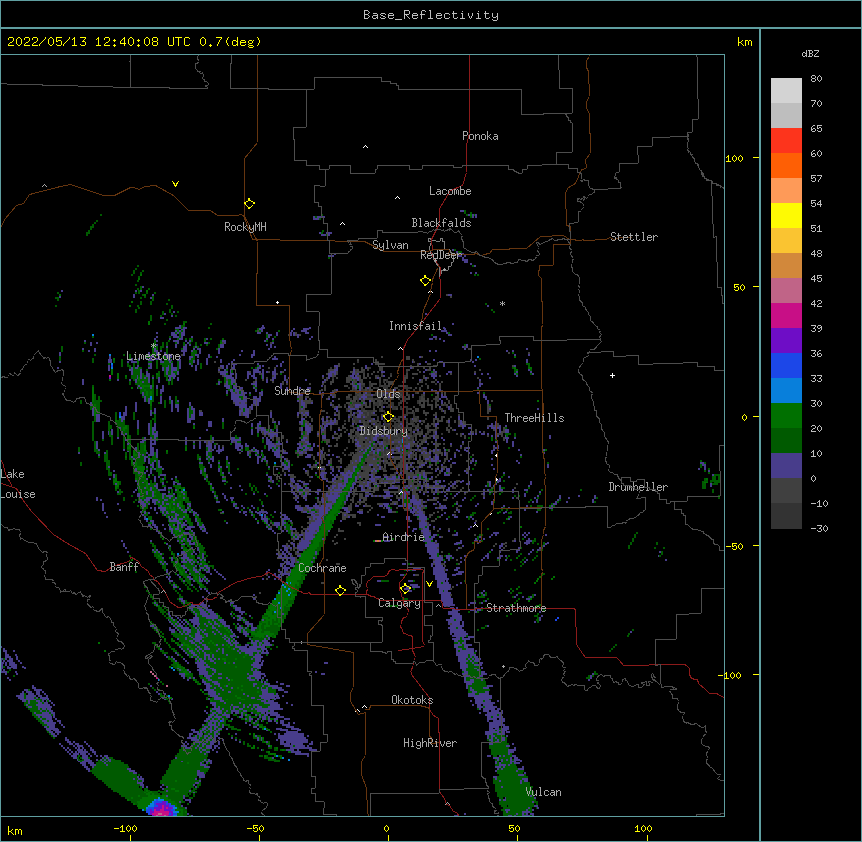Image resolution: width=862 pixels, height=842 pixels.
Task: Click the Lake Louise label
Action: pyautogui.click(x=18, y=484)
